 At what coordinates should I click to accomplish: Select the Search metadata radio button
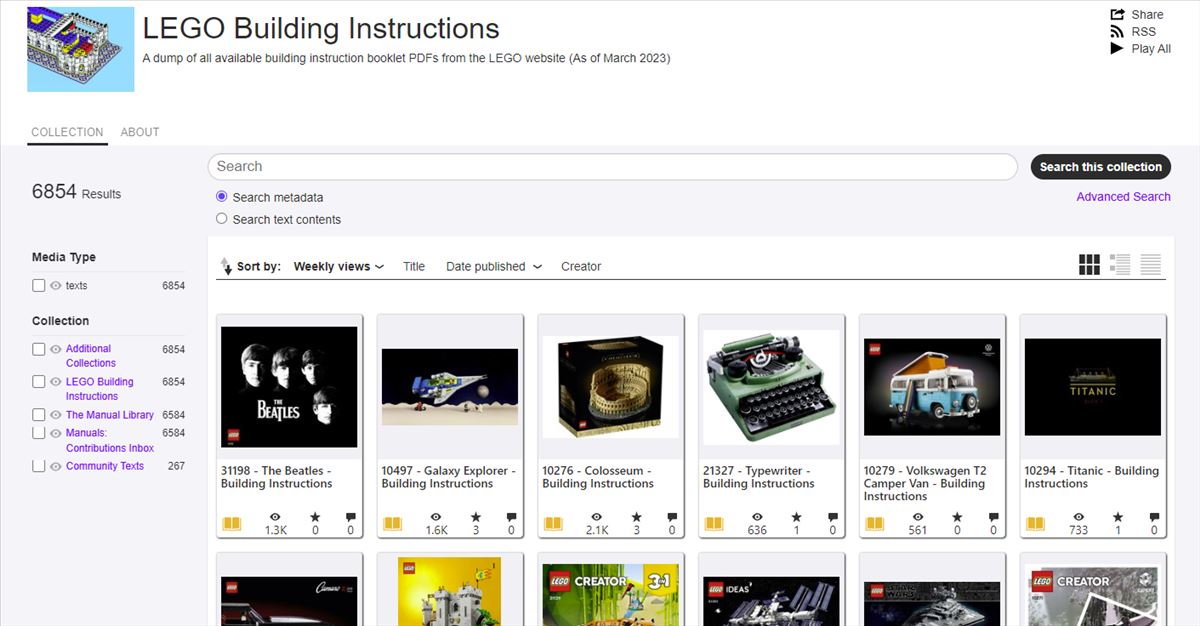click(x=222, y=196)
